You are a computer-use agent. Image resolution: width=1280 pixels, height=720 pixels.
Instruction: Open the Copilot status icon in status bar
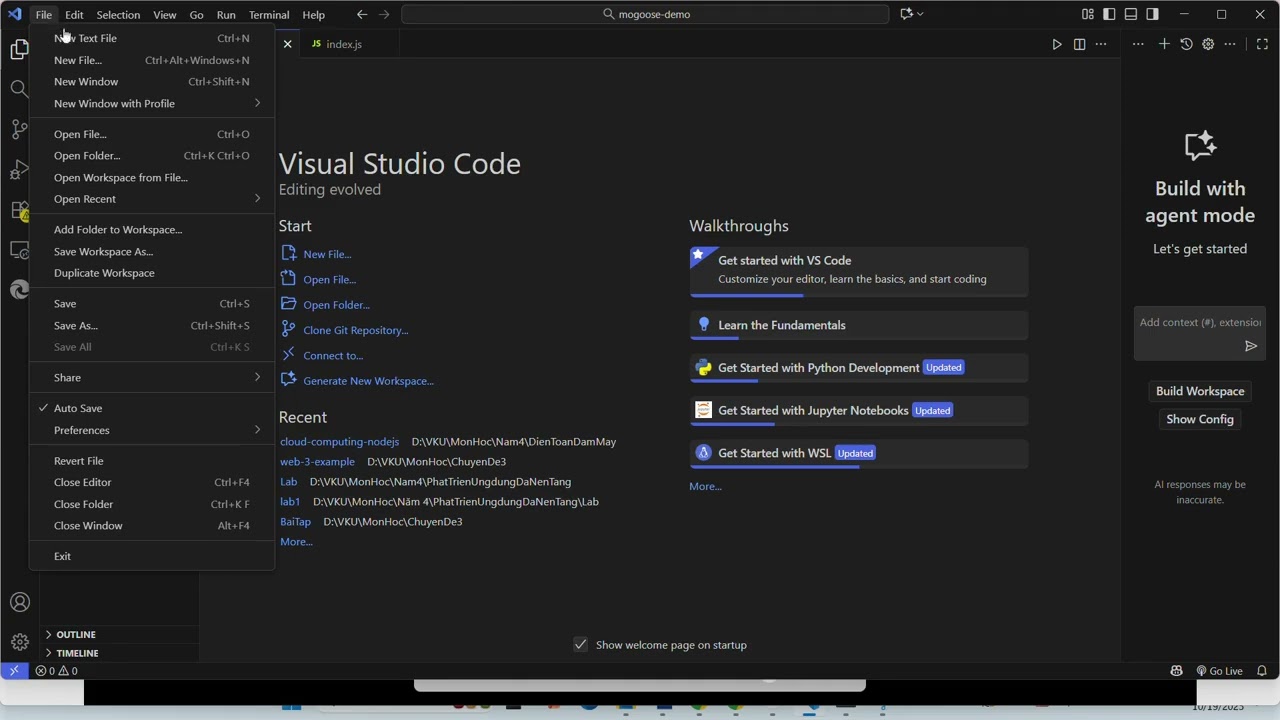click(x=1176, y=671)
